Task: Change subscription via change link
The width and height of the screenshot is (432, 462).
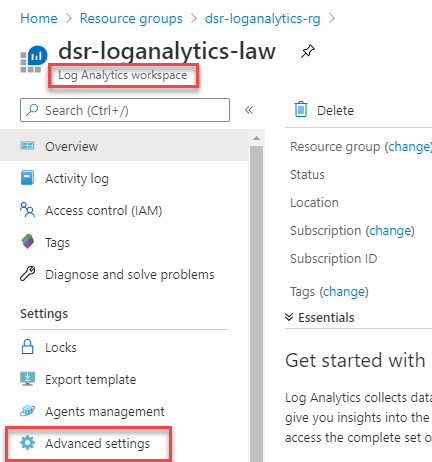Action: 390,230
